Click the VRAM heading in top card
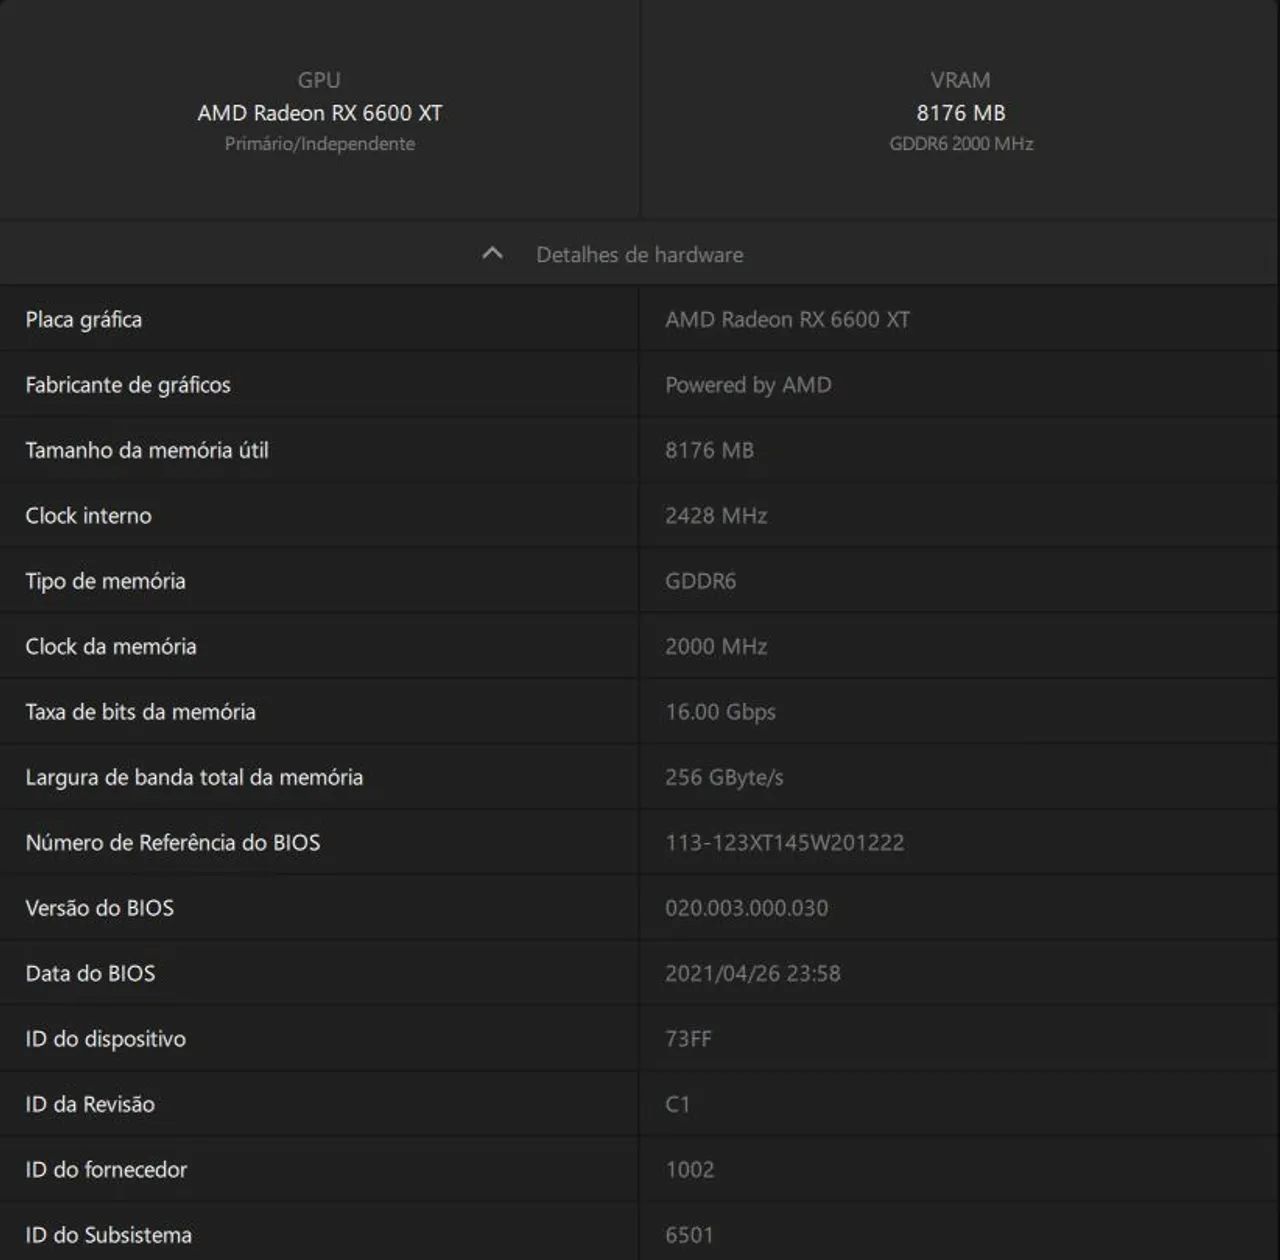 [960, 80]
